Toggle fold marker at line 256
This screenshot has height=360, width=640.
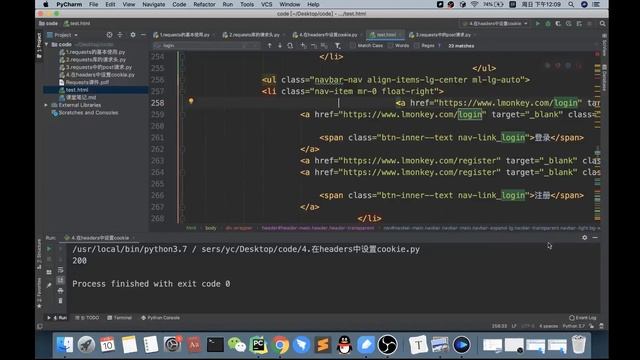pos(182,80)
